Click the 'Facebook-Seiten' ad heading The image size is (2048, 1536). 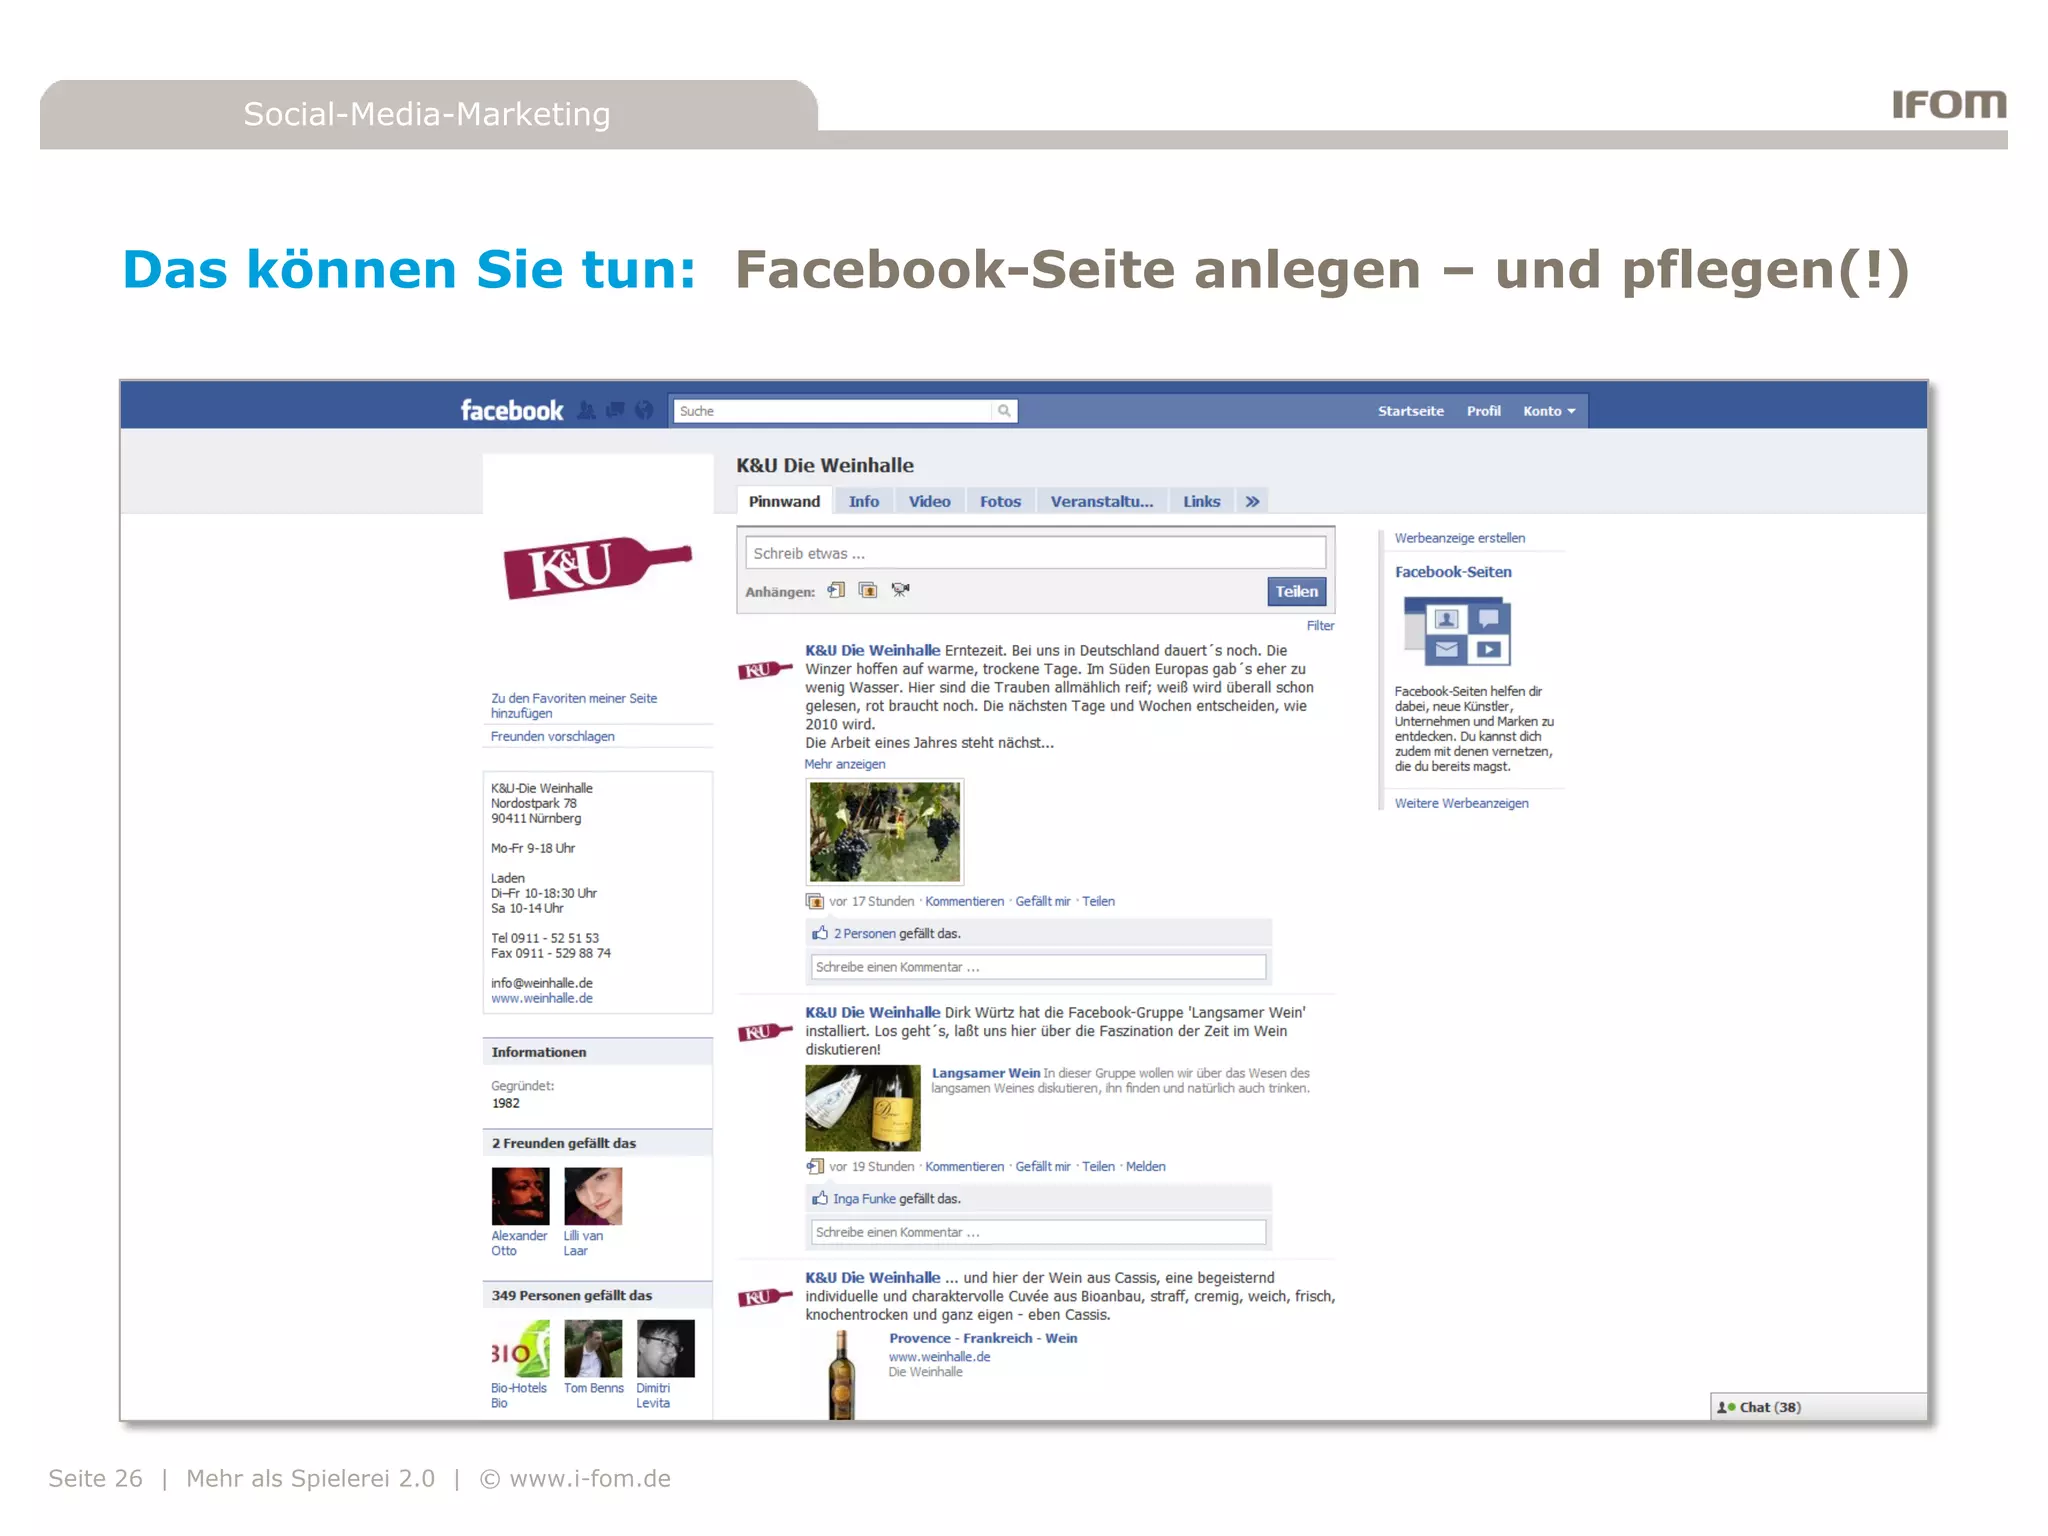coord(1453,572)
